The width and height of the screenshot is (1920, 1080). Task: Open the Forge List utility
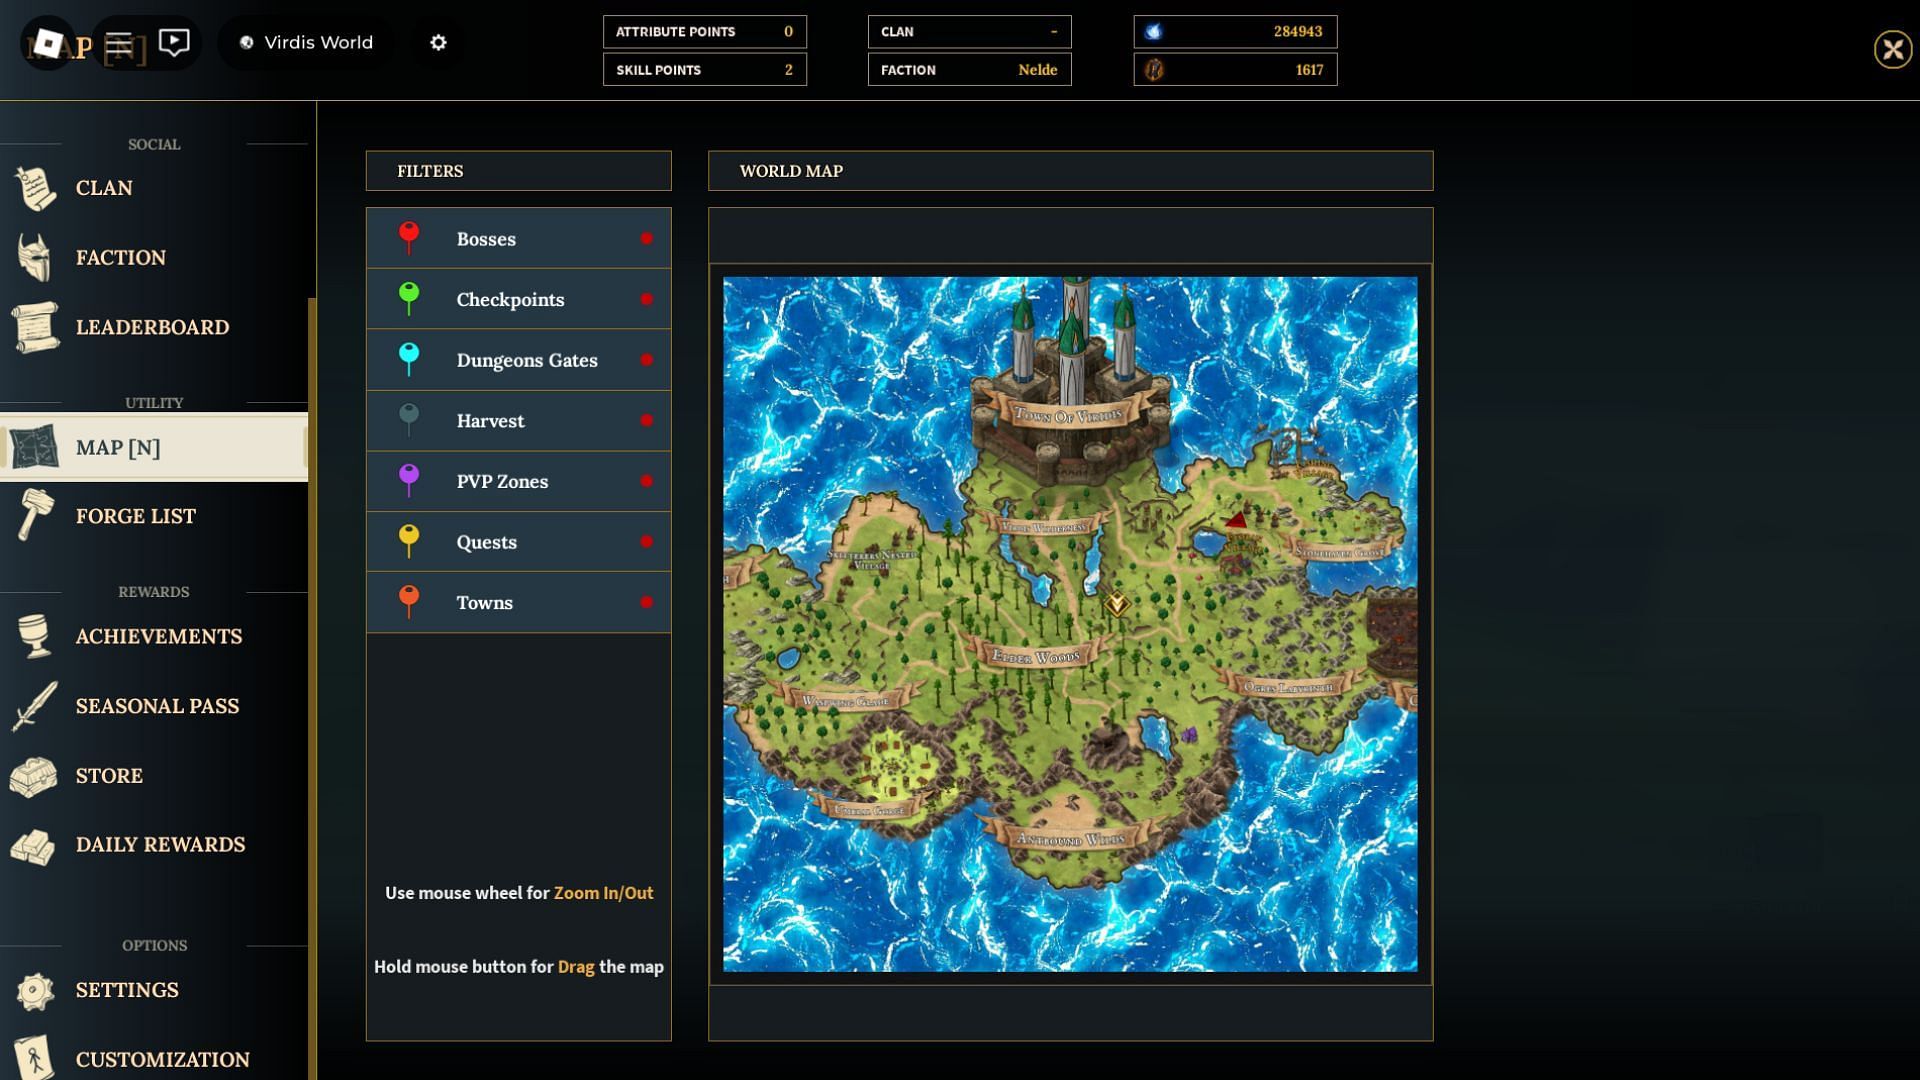pyautogui.click(x=136, y=516)
